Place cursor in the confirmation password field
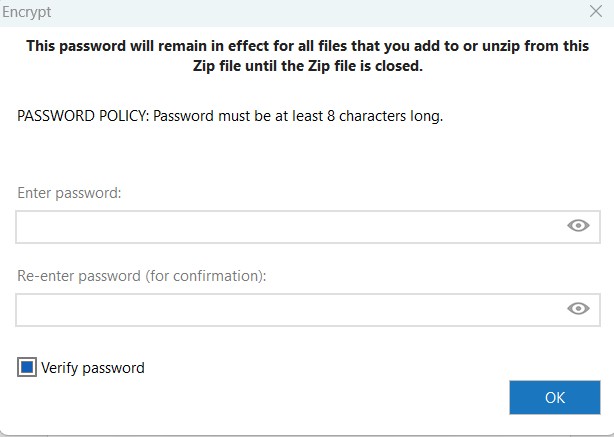 click(290, 310)
